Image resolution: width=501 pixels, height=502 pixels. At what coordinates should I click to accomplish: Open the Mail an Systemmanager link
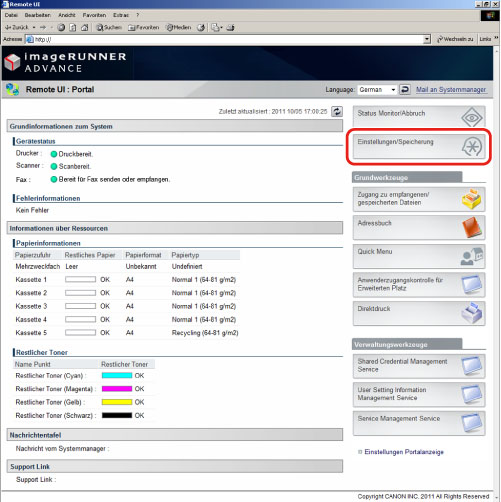451,90
